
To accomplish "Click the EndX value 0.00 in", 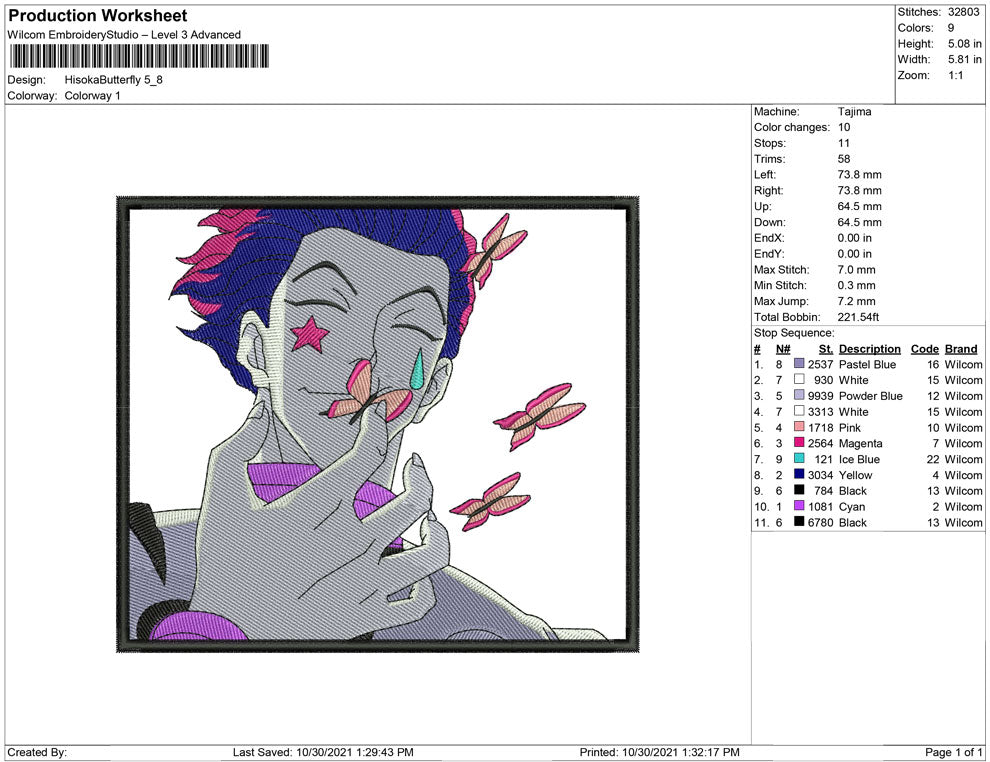I will pos(854,238).
